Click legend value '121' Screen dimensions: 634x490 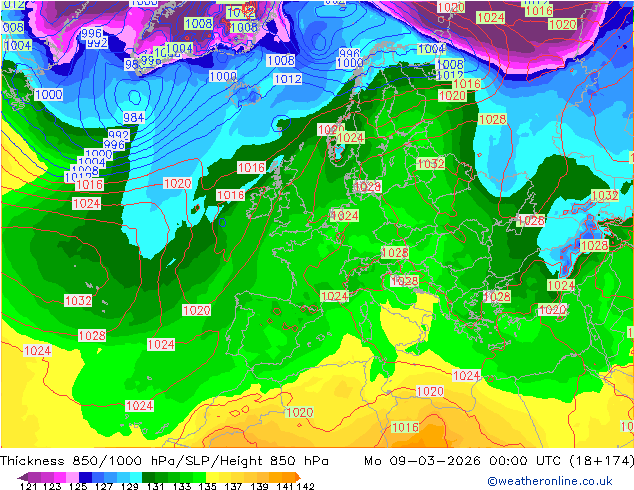pyautogui.click(x=29, y=486)
